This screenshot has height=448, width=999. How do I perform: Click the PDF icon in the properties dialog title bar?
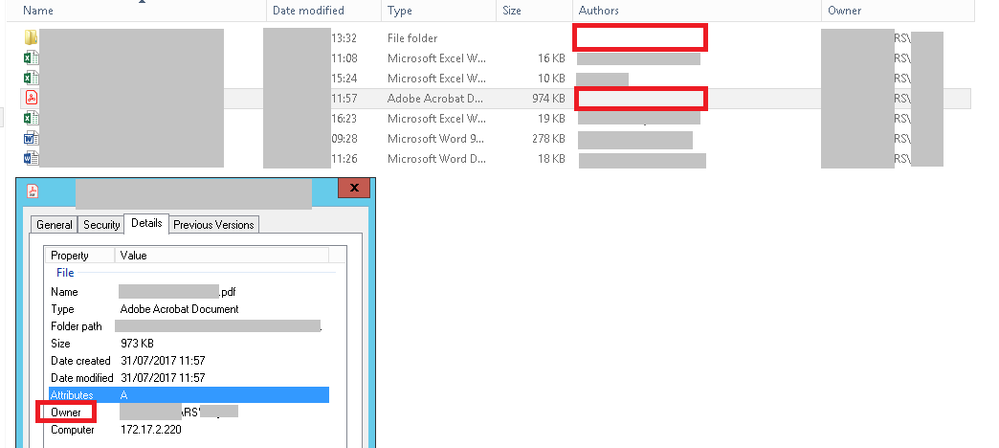[x=32, y=190]
